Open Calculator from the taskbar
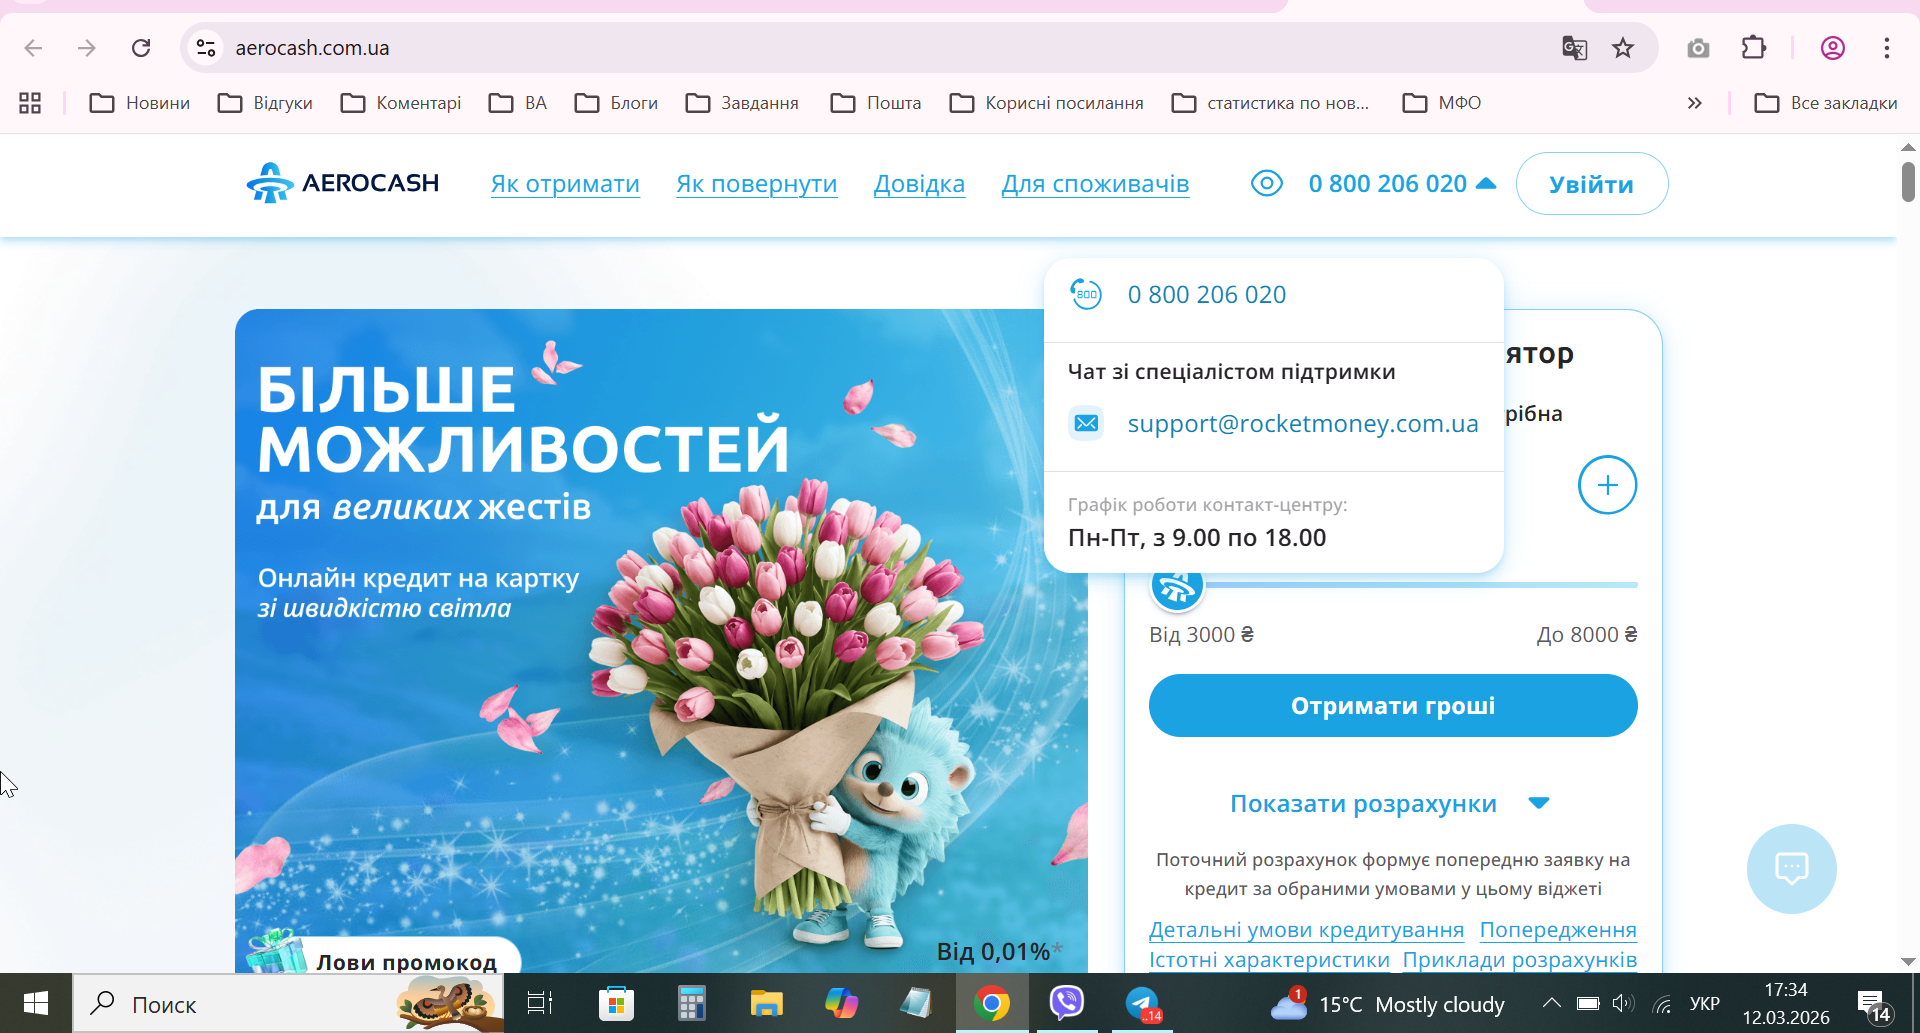Image resolution: width=1920 pixels, height=1033 pixels. 691,1003
